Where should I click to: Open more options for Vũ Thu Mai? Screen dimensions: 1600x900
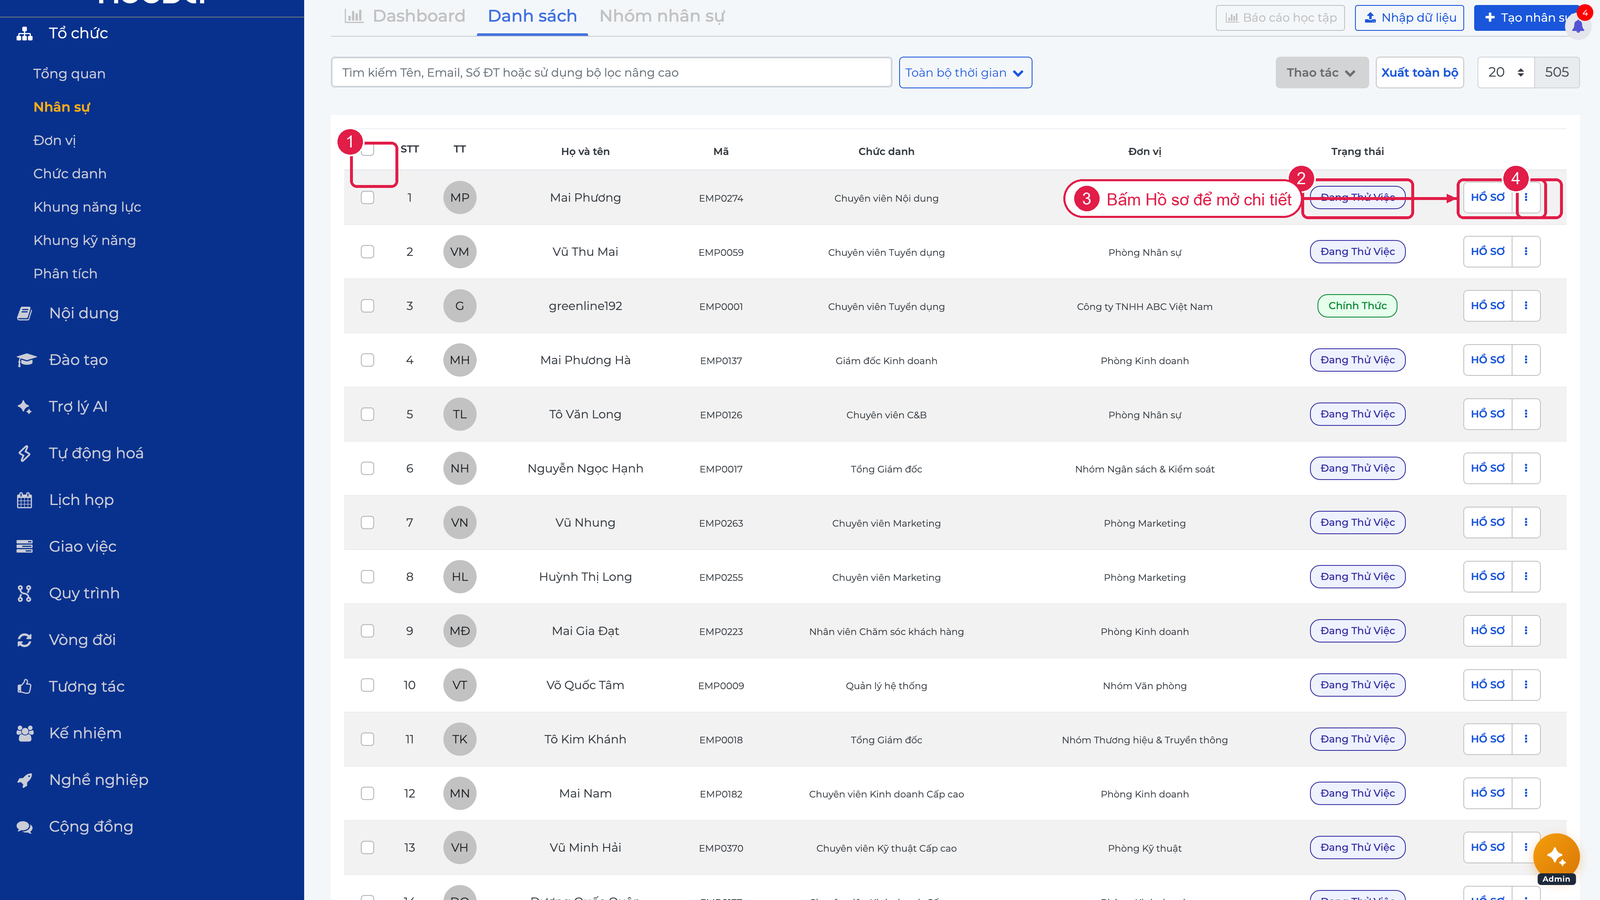pos(1526,252)
